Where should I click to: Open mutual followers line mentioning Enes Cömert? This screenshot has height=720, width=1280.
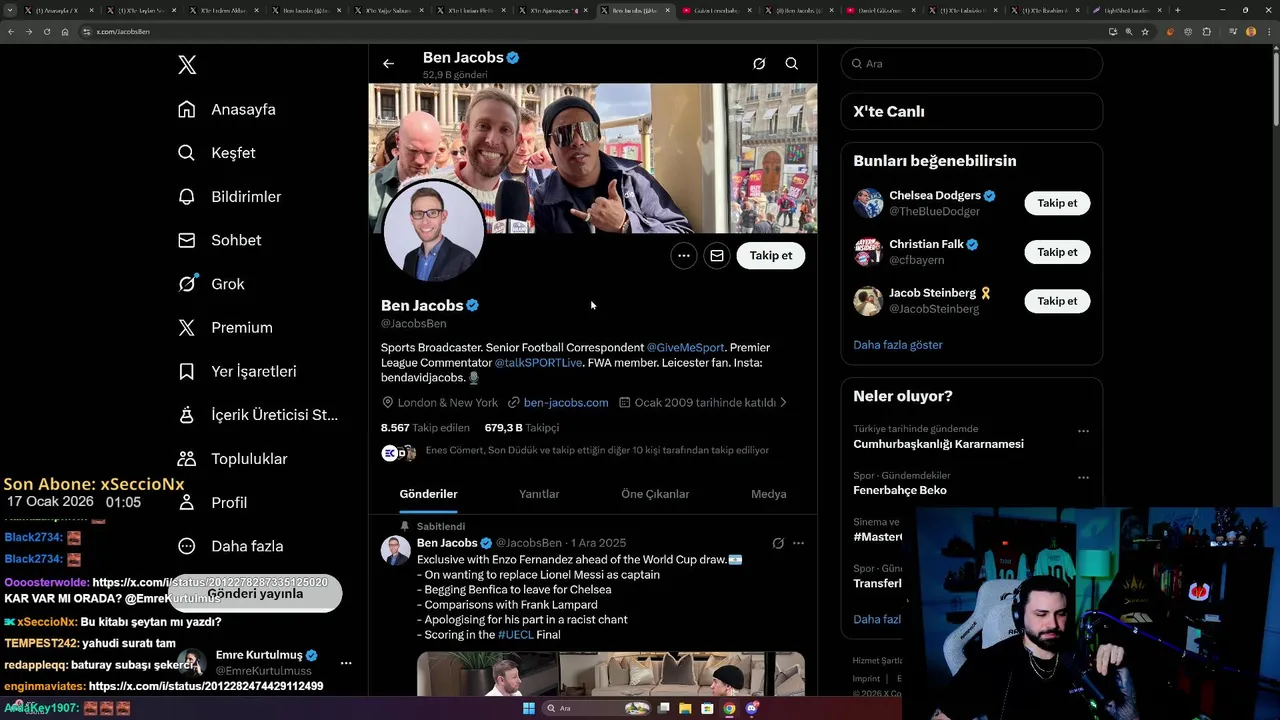597,450
